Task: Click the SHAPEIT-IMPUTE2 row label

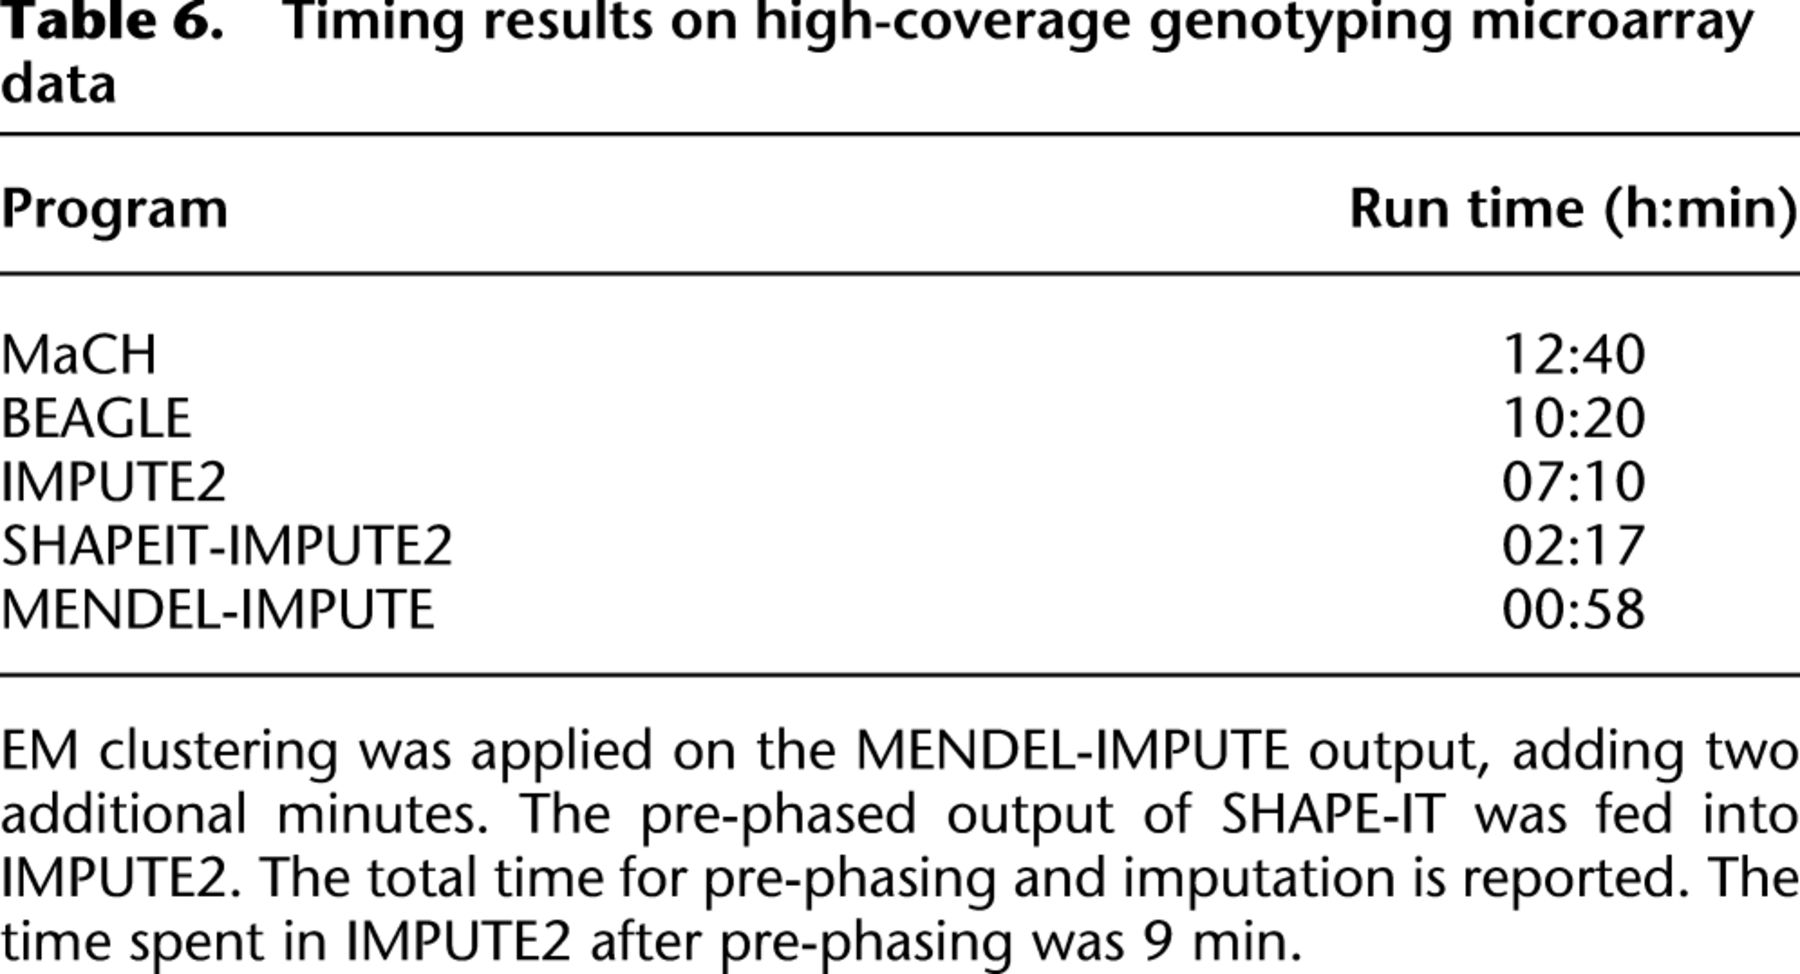Action: (x=226, y=546)
